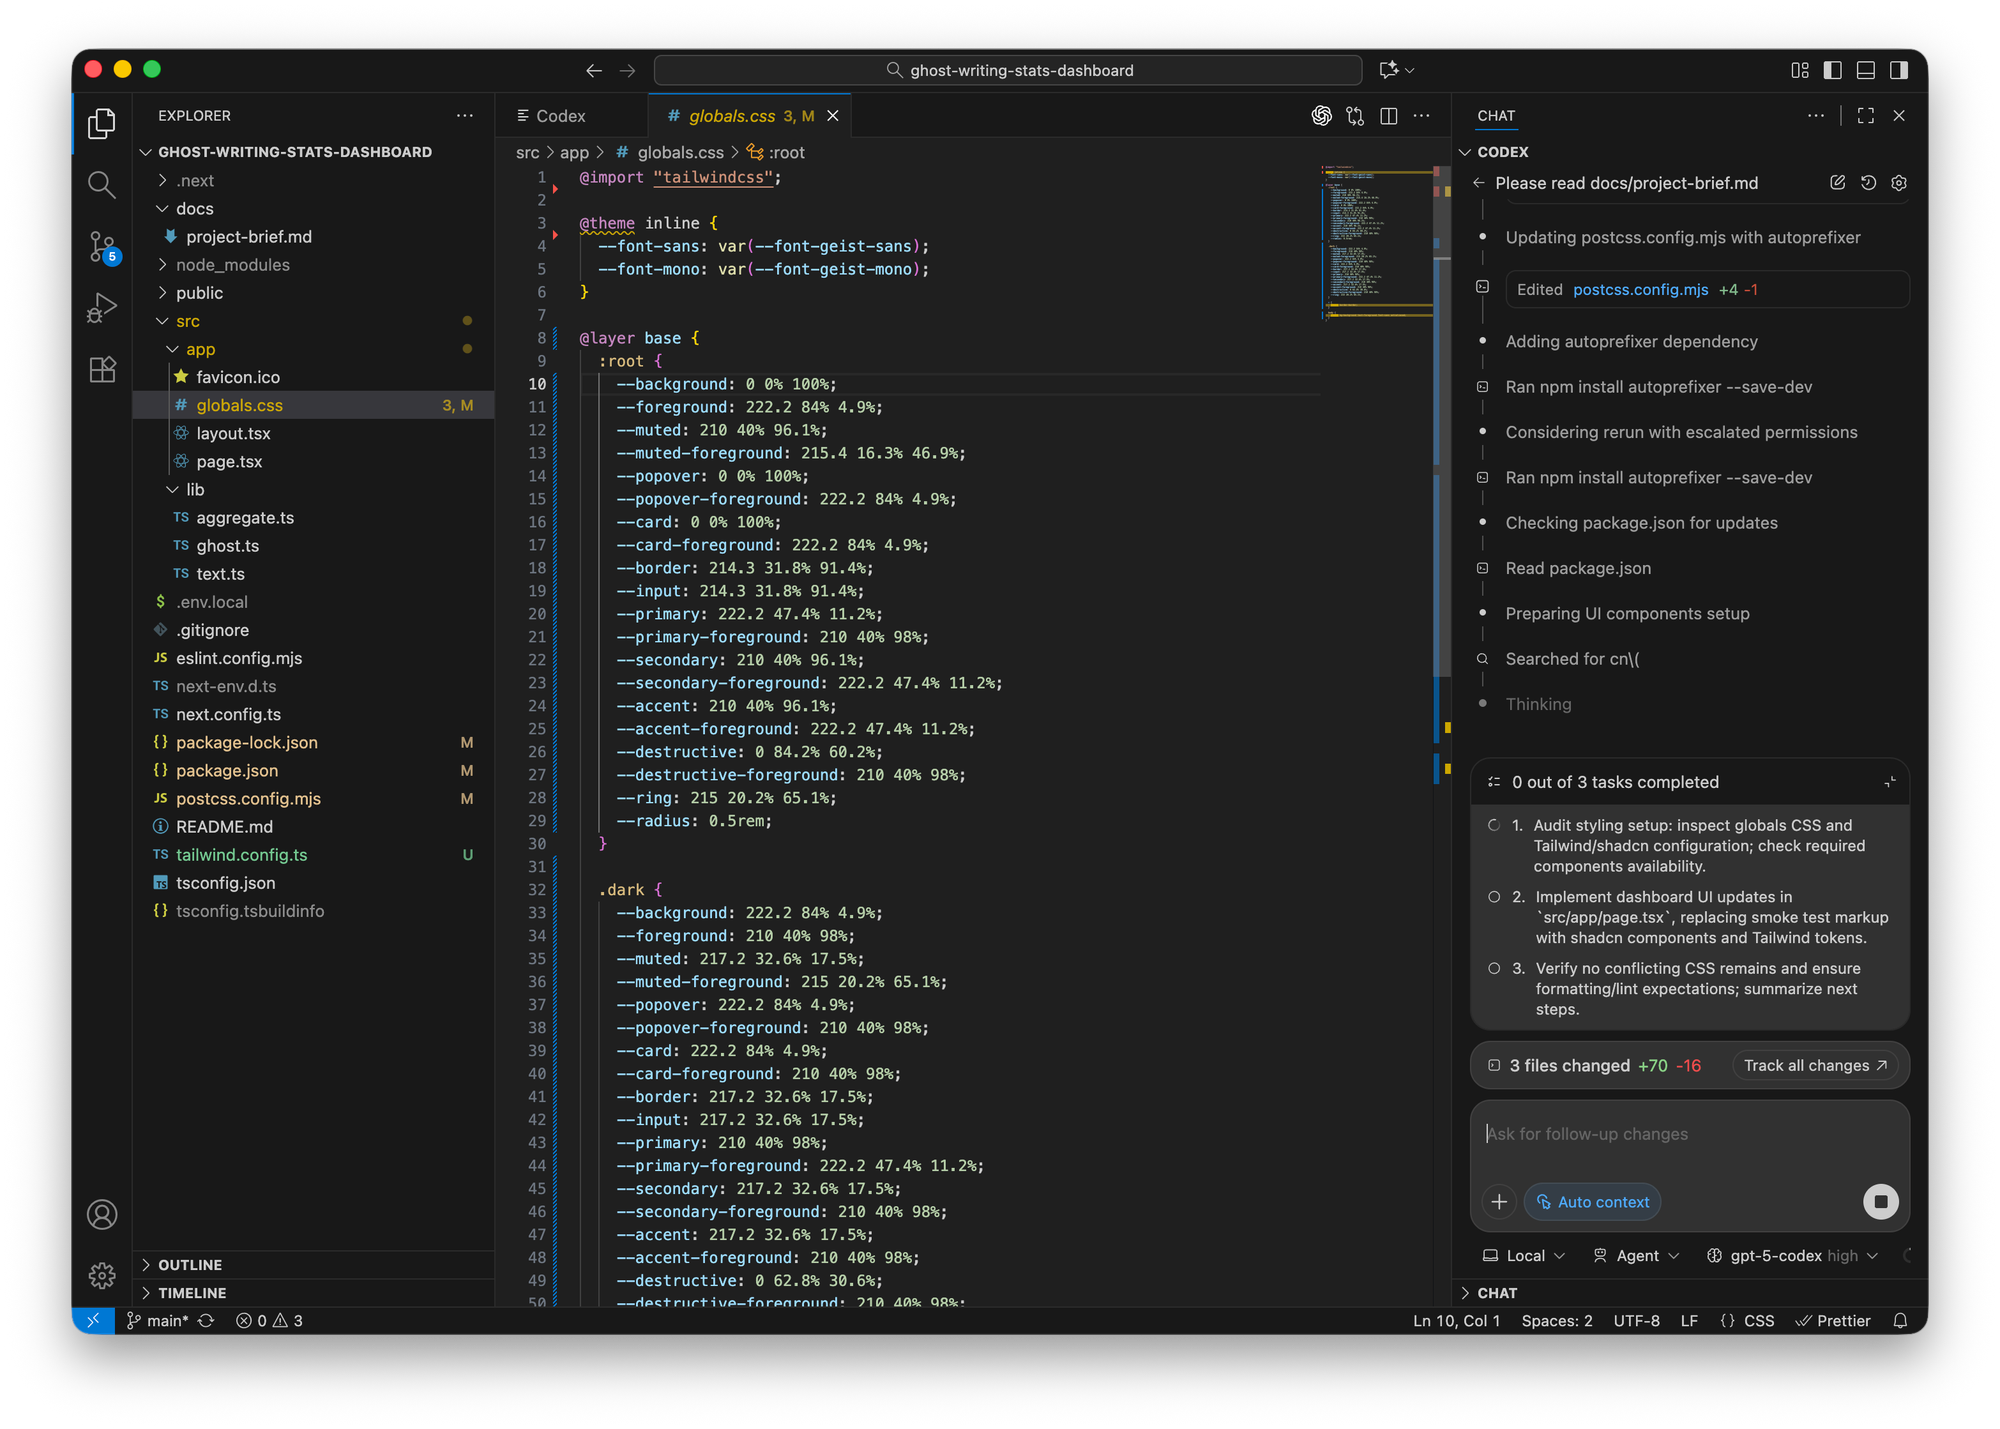Collapse the docs folder
Screen dimensions: 2000x1429
(x=194, y=209)
